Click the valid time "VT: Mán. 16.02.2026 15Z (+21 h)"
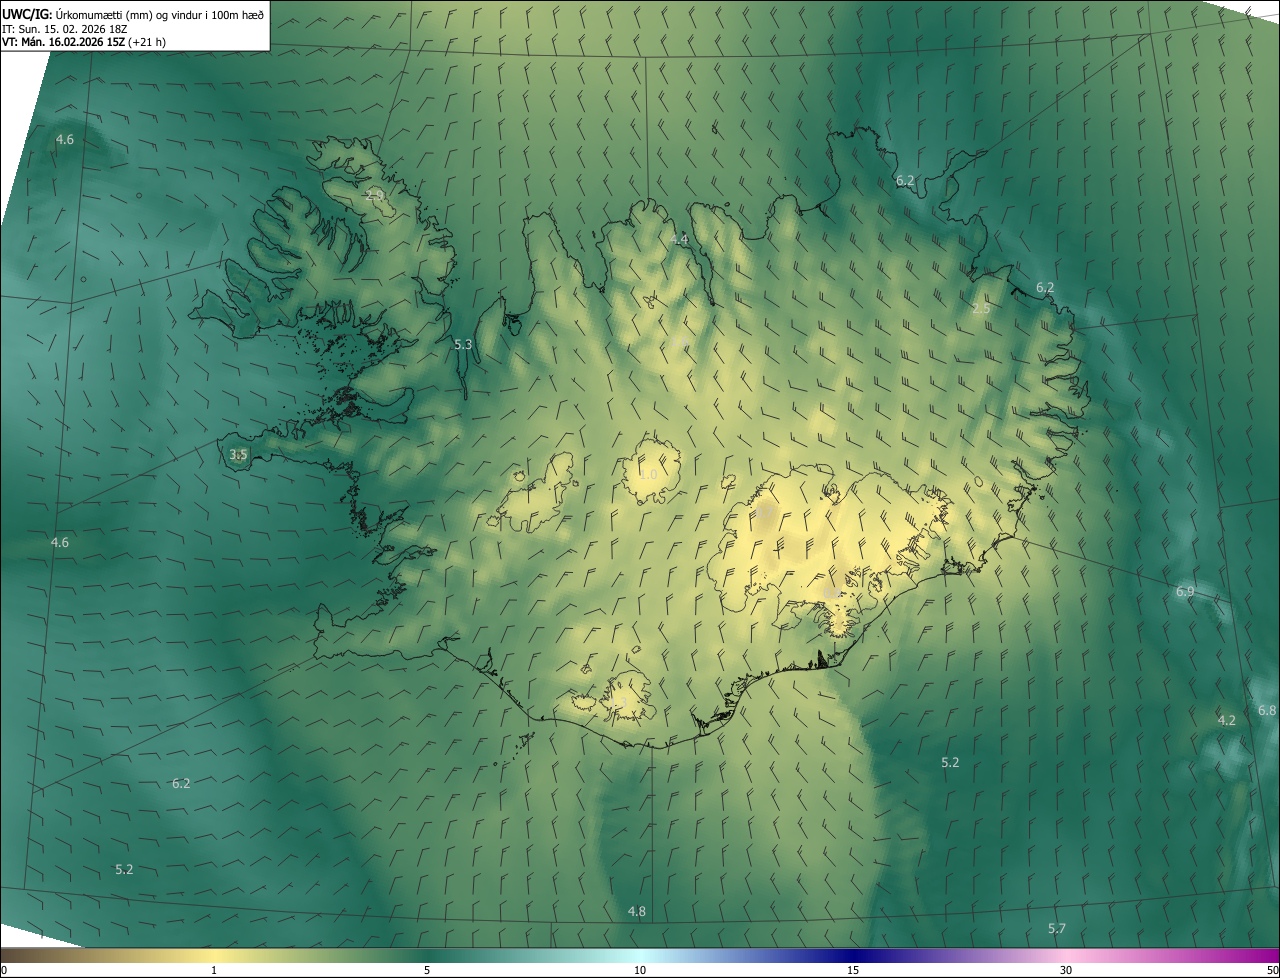Viewport: 1280px width, 978px height. pos(83,42)
